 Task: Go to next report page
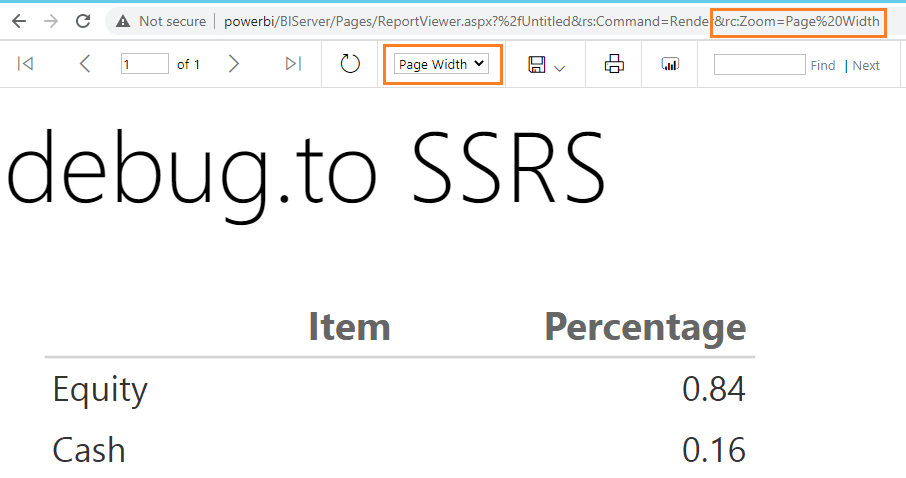point(233,64)
